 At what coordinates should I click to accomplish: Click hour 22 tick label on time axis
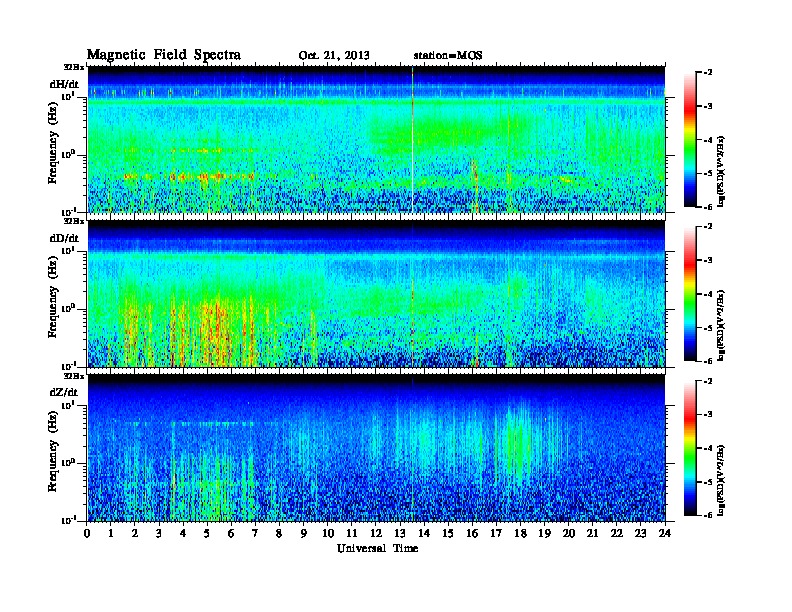(x=617, y=533)
